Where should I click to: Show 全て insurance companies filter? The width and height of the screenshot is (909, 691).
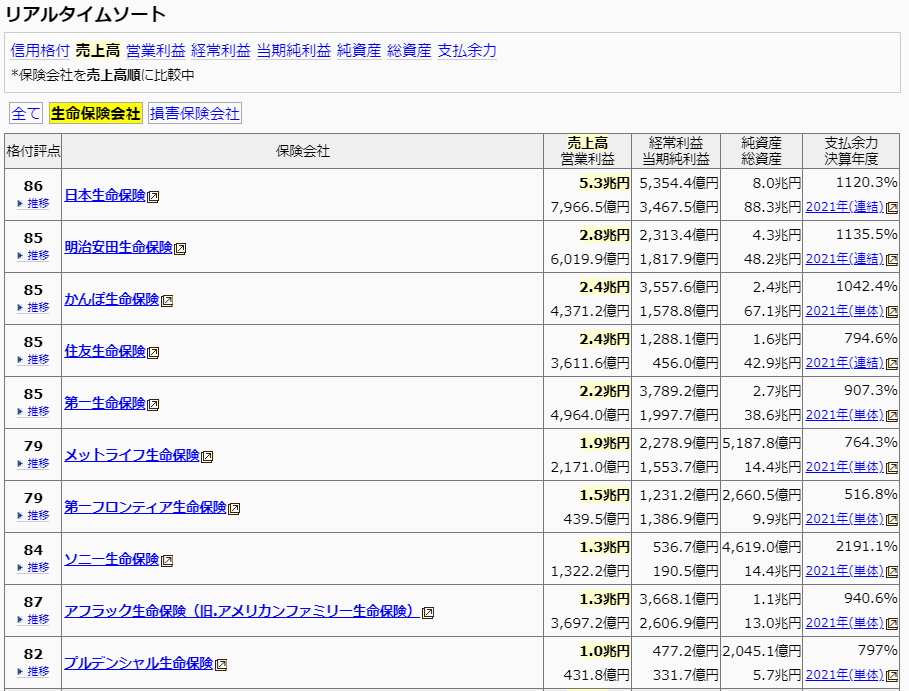pyautogui.click(x=26, y=113)
